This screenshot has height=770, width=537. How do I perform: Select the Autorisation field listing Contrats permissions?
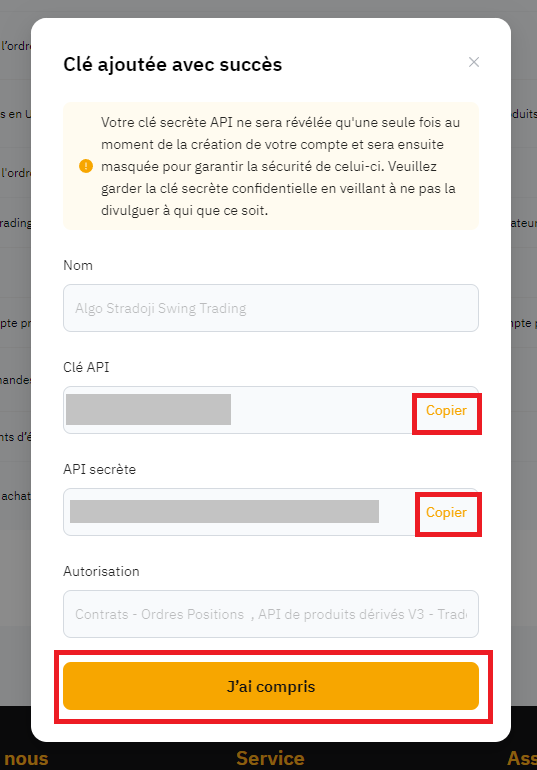click(x=271, y=614)
